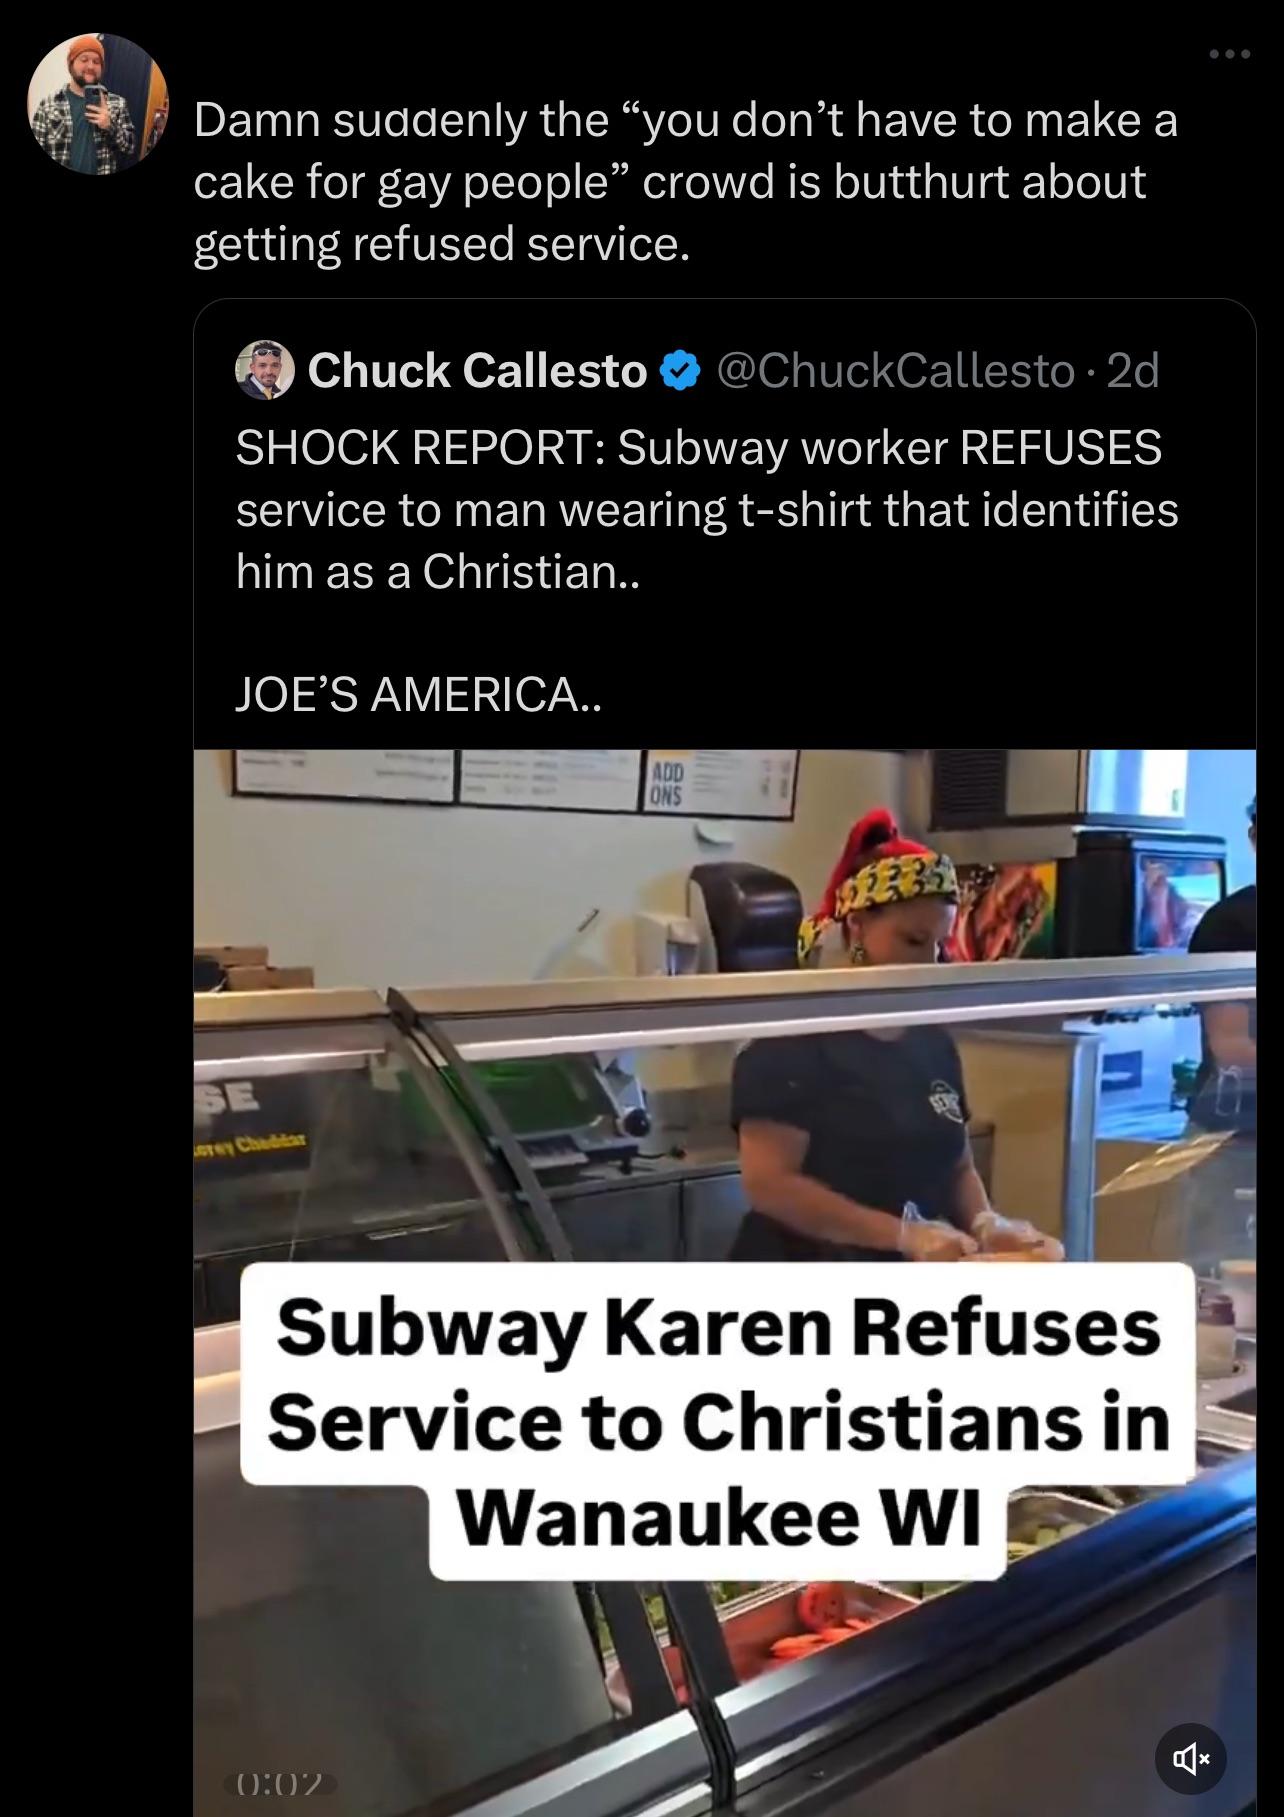This screenshot has height=1817, width=1284.
Task: Open the tweet author's profile picture
Action: tap(97, 104)
